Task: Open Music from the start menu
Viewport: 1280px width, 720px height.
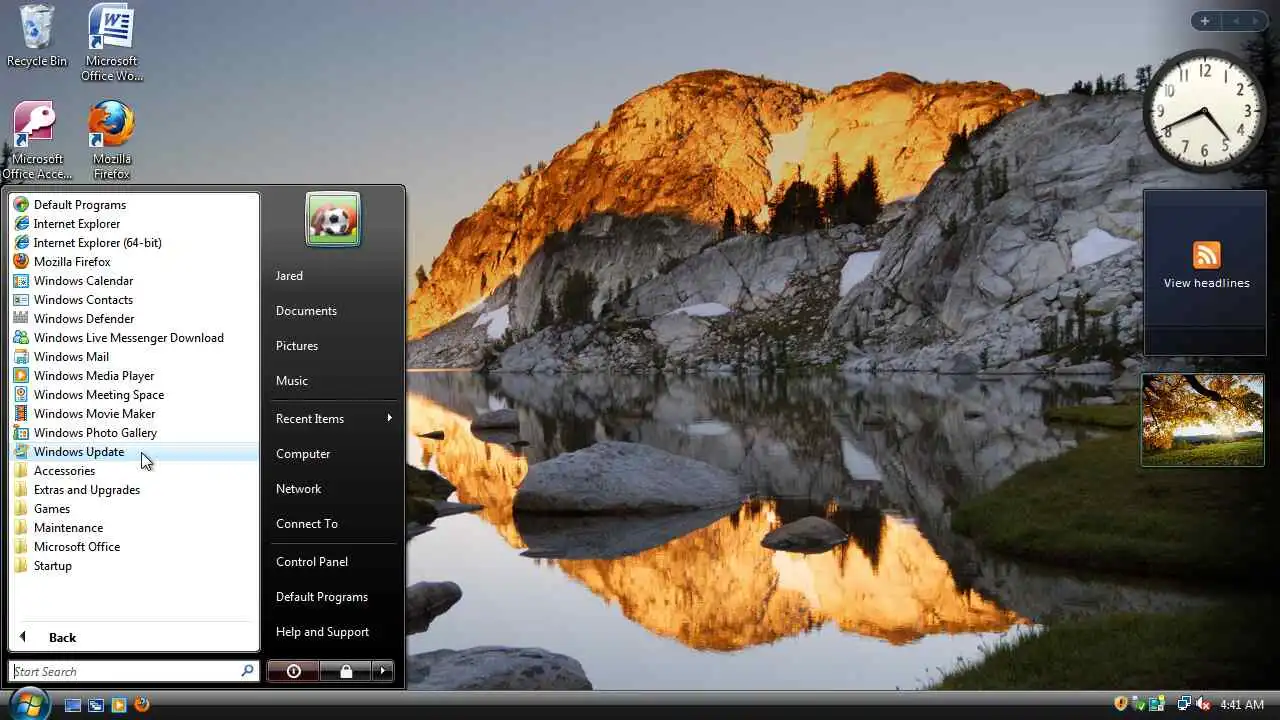Action: point(333,381)
